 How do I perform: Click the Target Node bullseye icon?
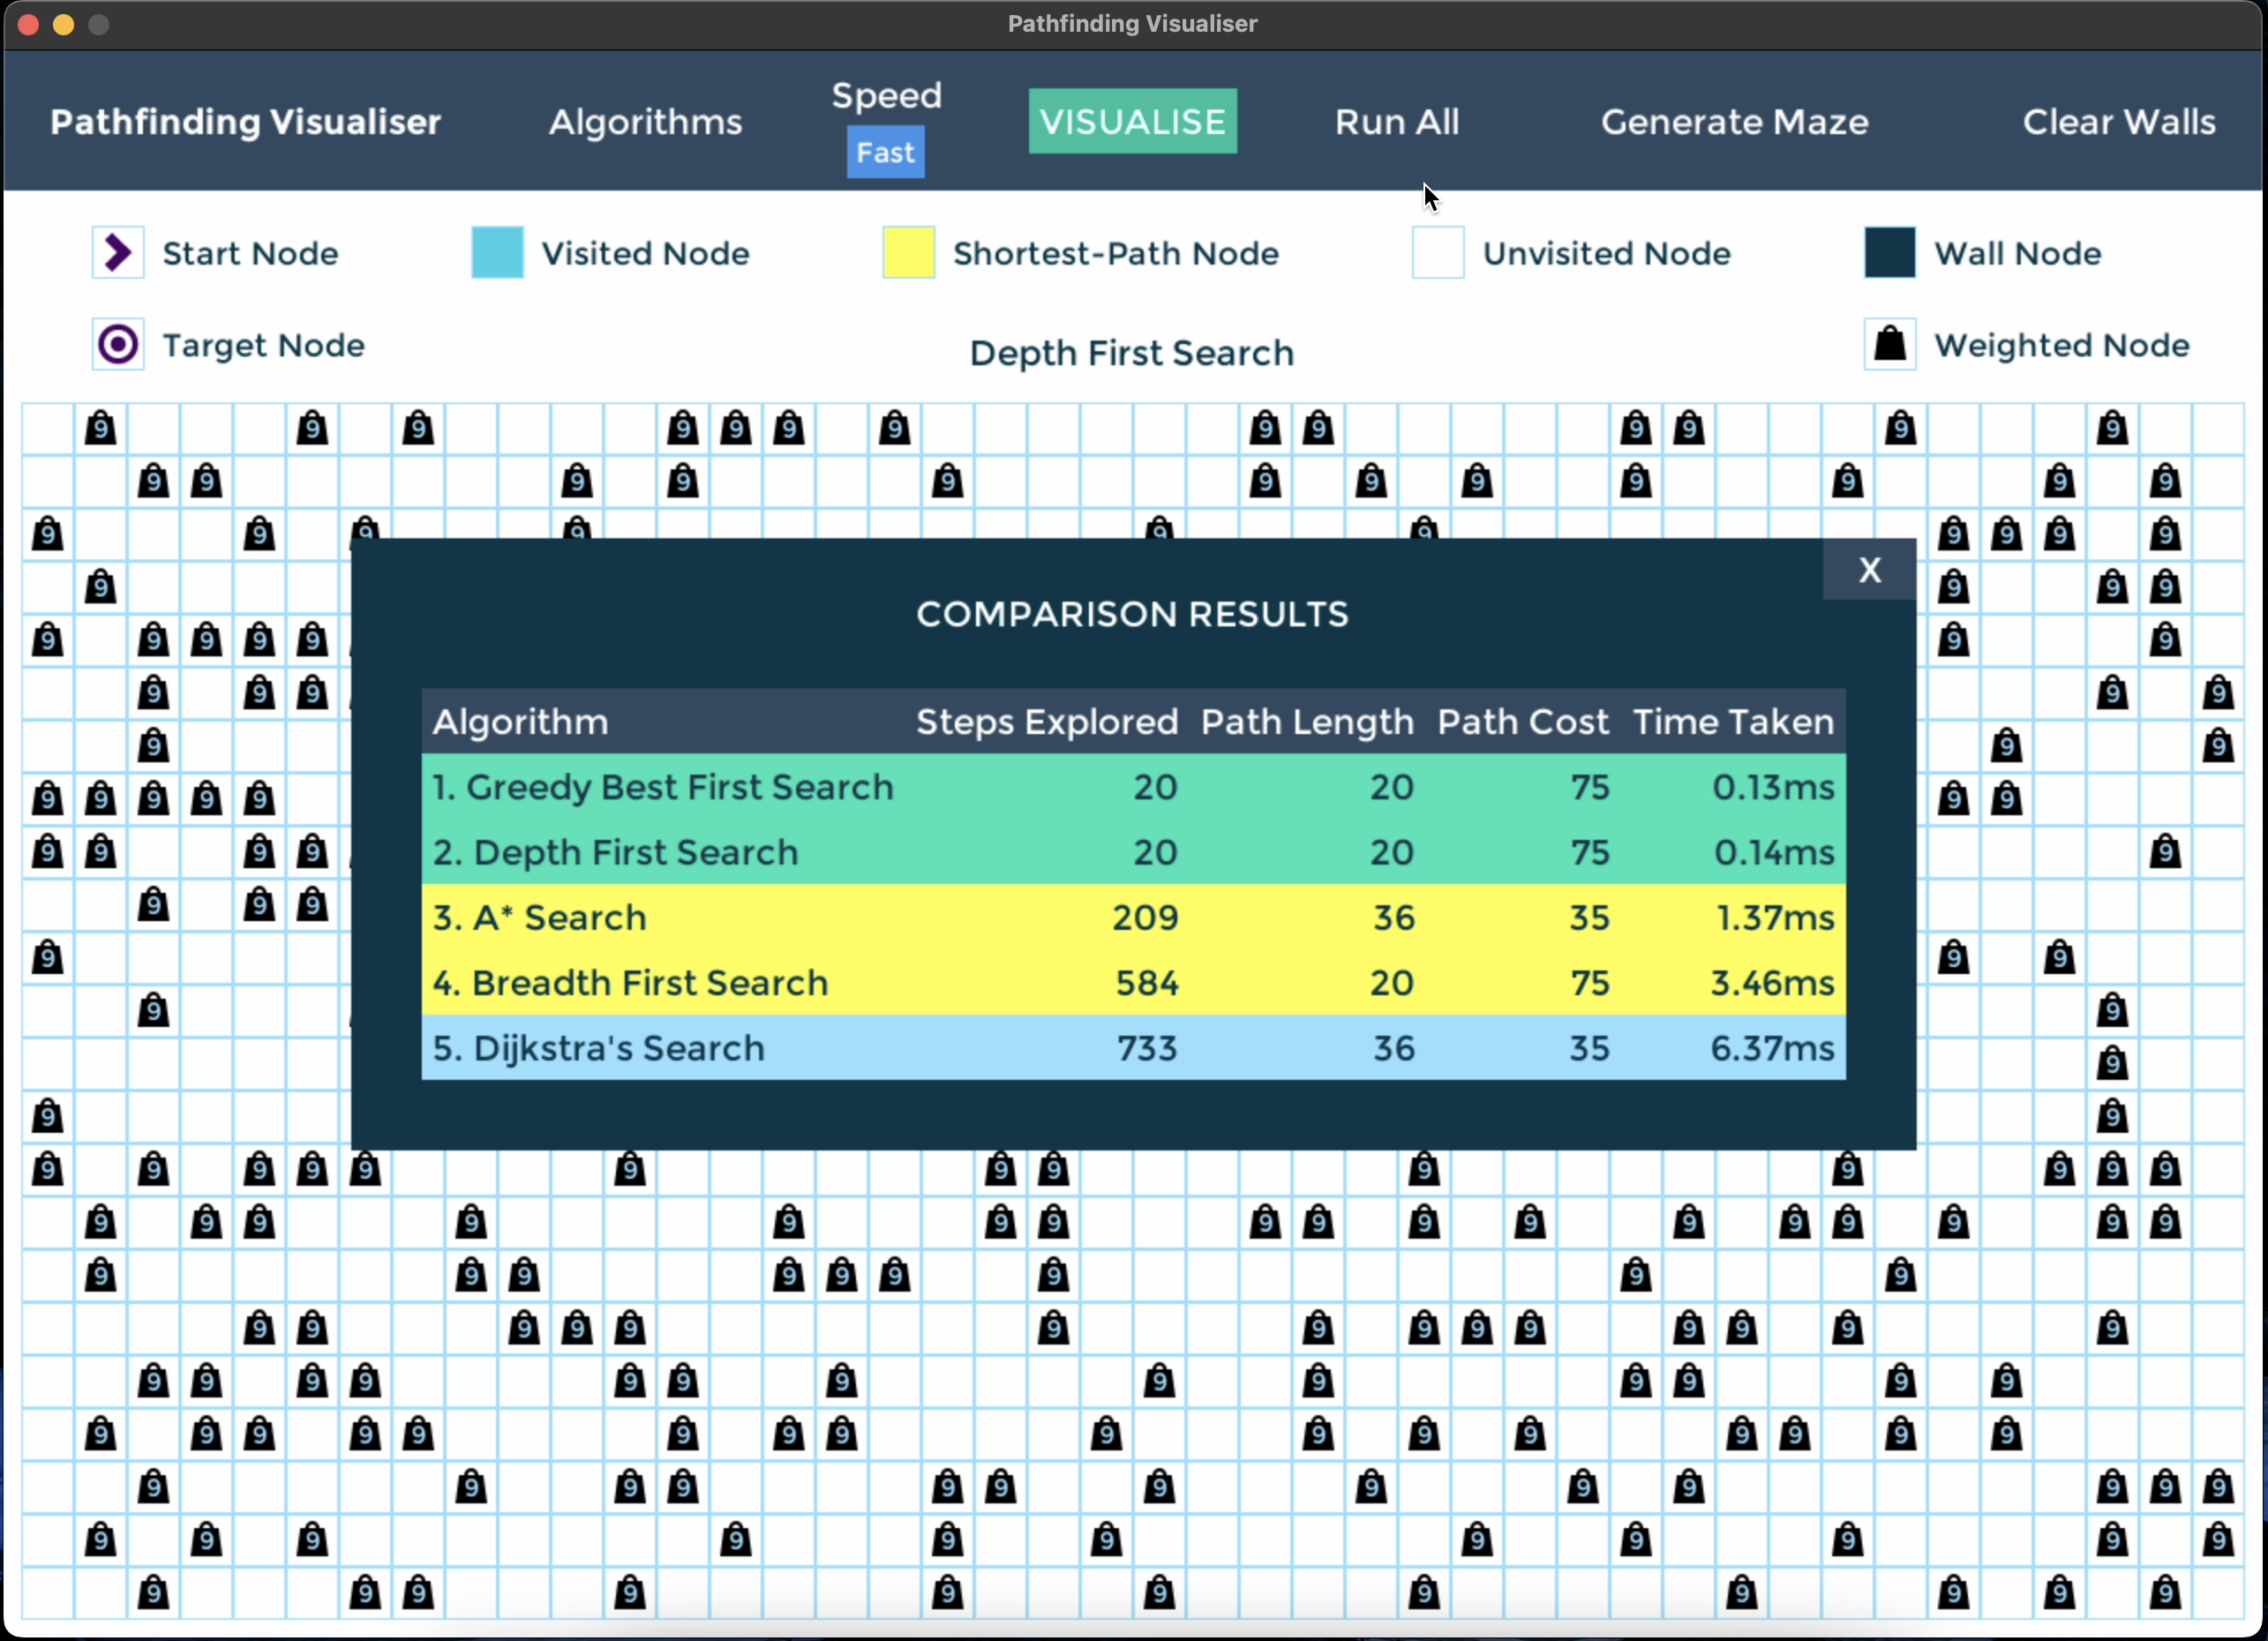click(x=118, y=345)
